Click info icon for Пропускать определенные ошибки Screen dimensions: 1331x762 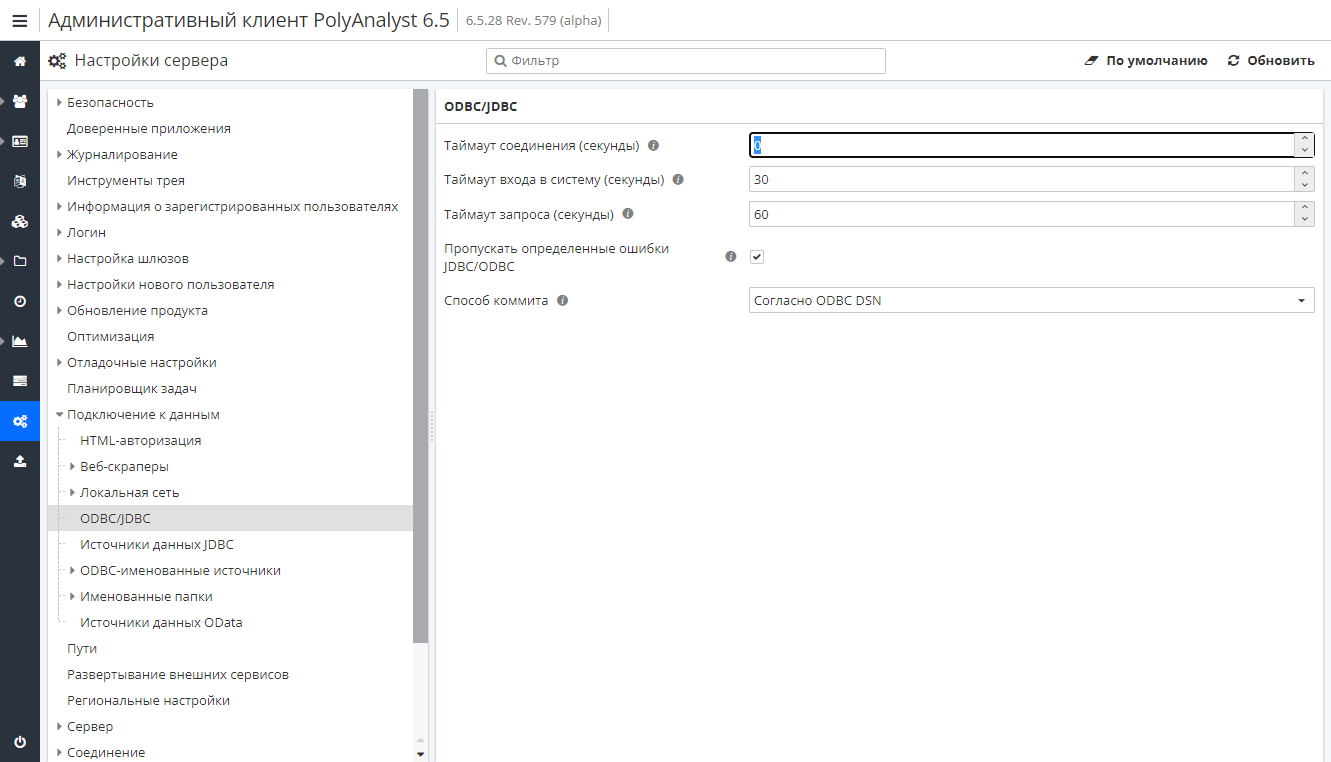[x=731, y=256]
